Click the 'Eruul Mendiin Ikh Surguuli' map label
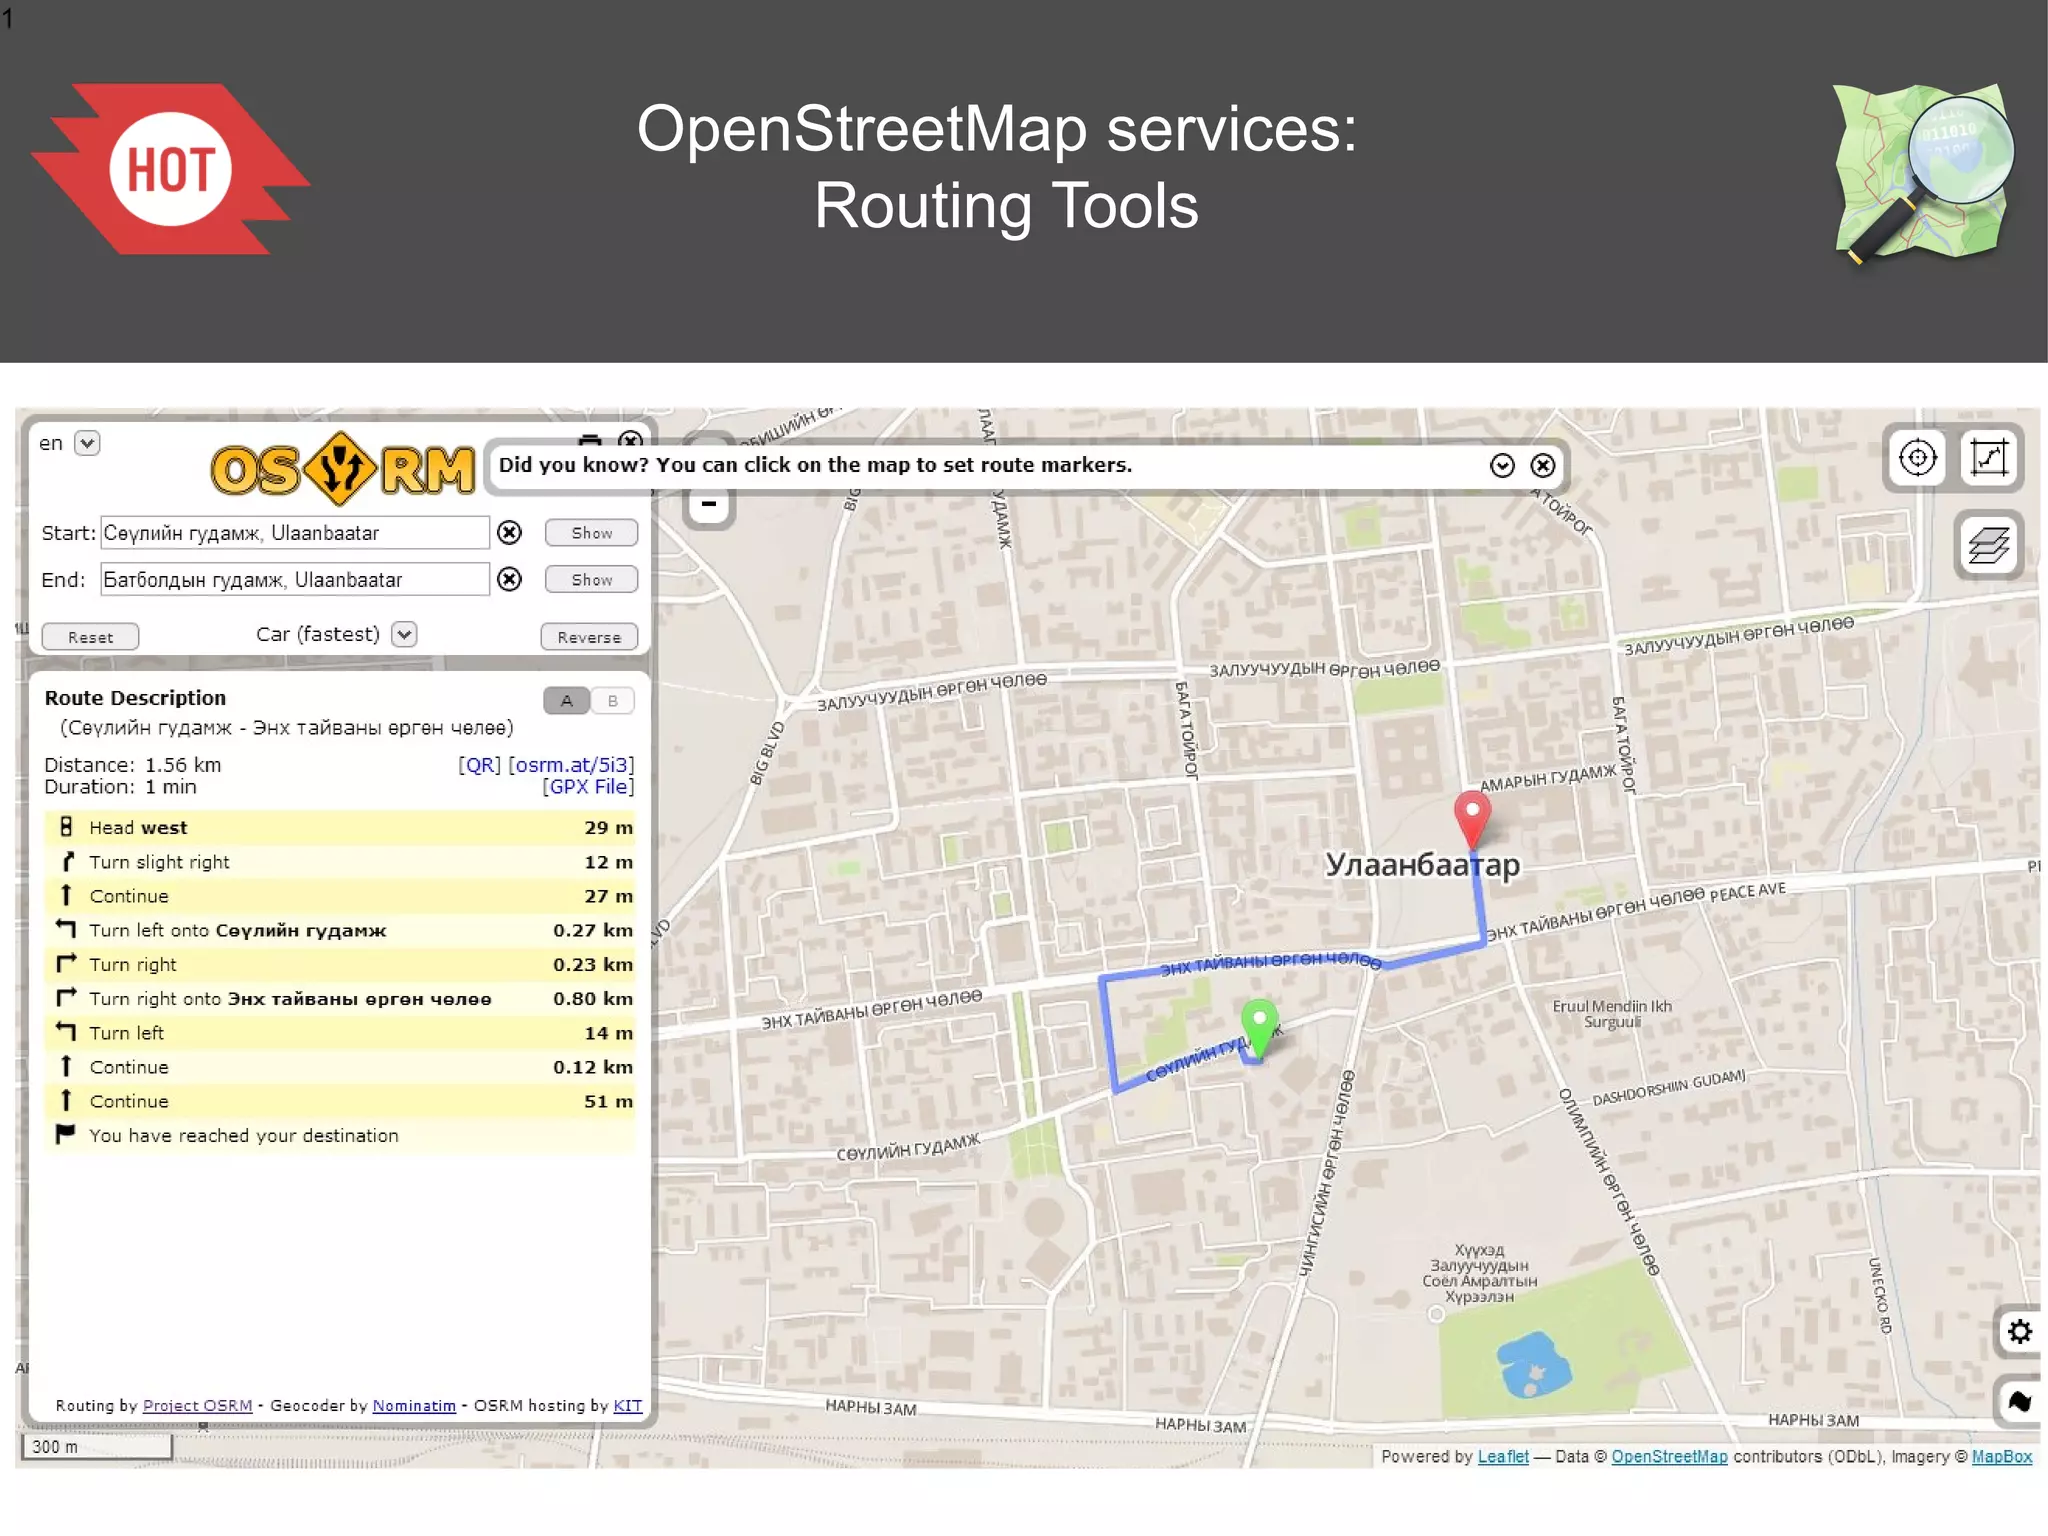Viewport: 2048px width, 1536px height. pyautogui.click(x=1611, y=1013)
